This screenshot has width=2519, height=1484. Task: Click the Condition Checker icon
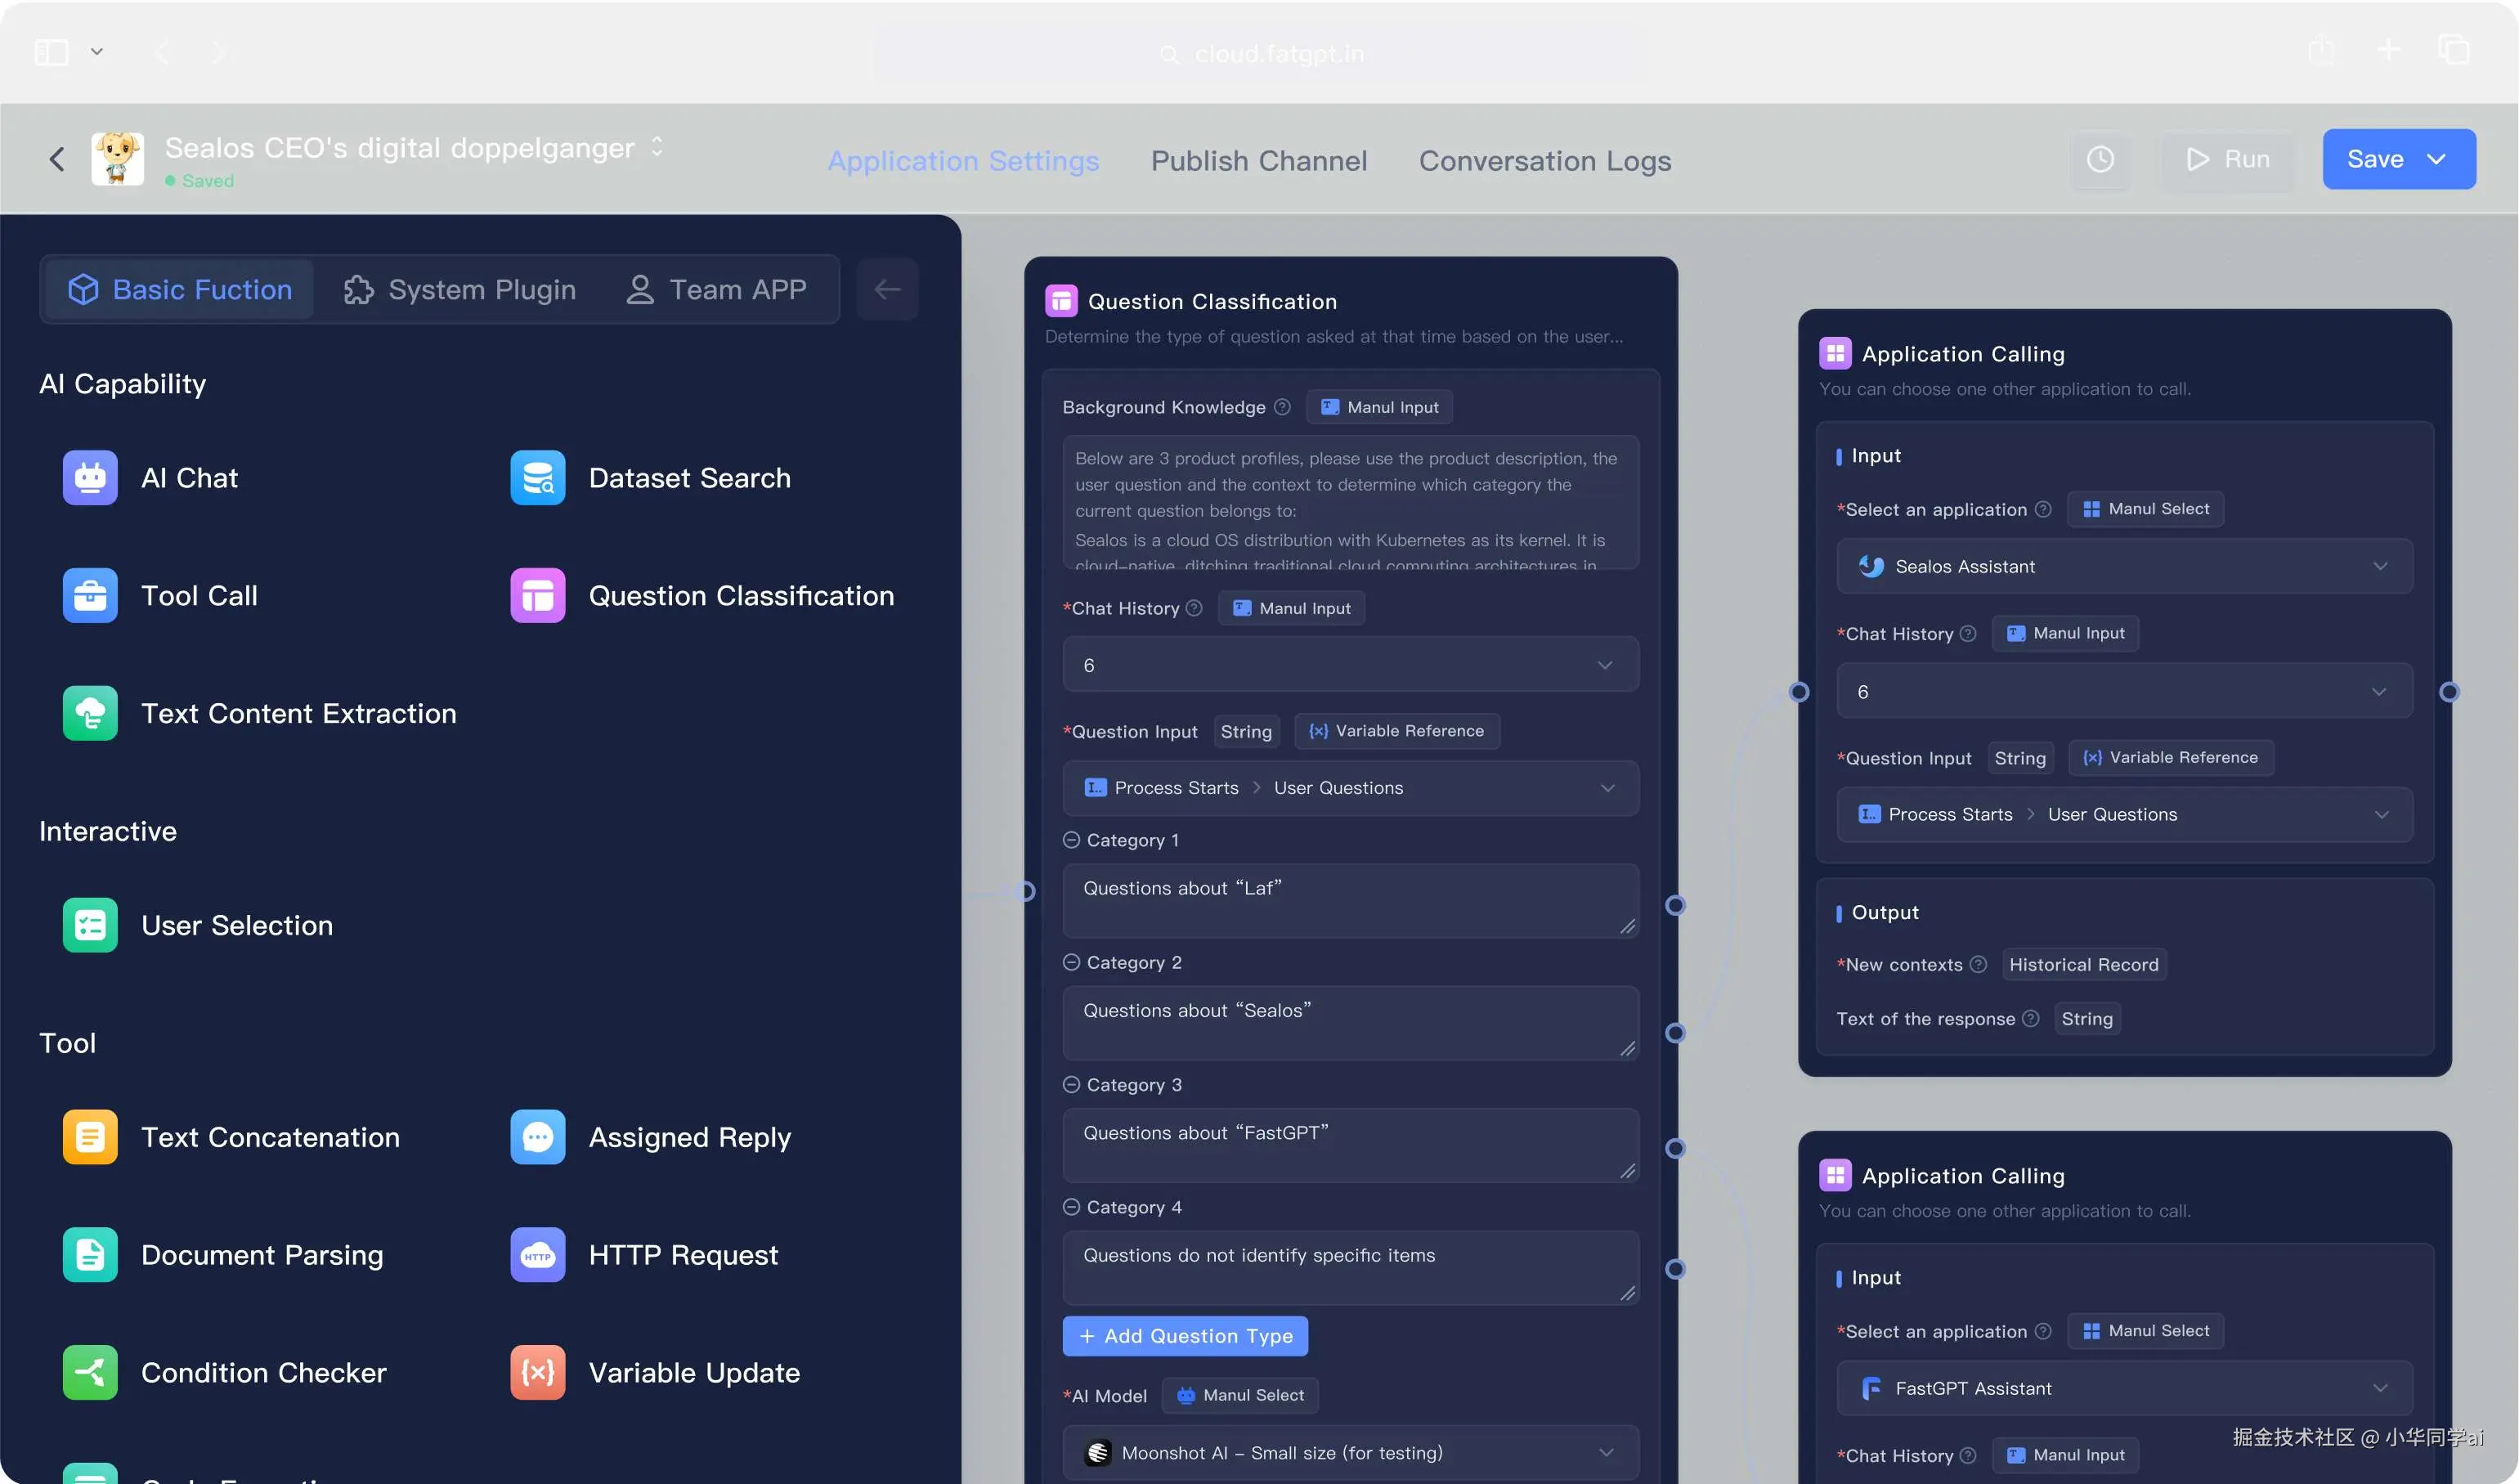click(90, 1373)
